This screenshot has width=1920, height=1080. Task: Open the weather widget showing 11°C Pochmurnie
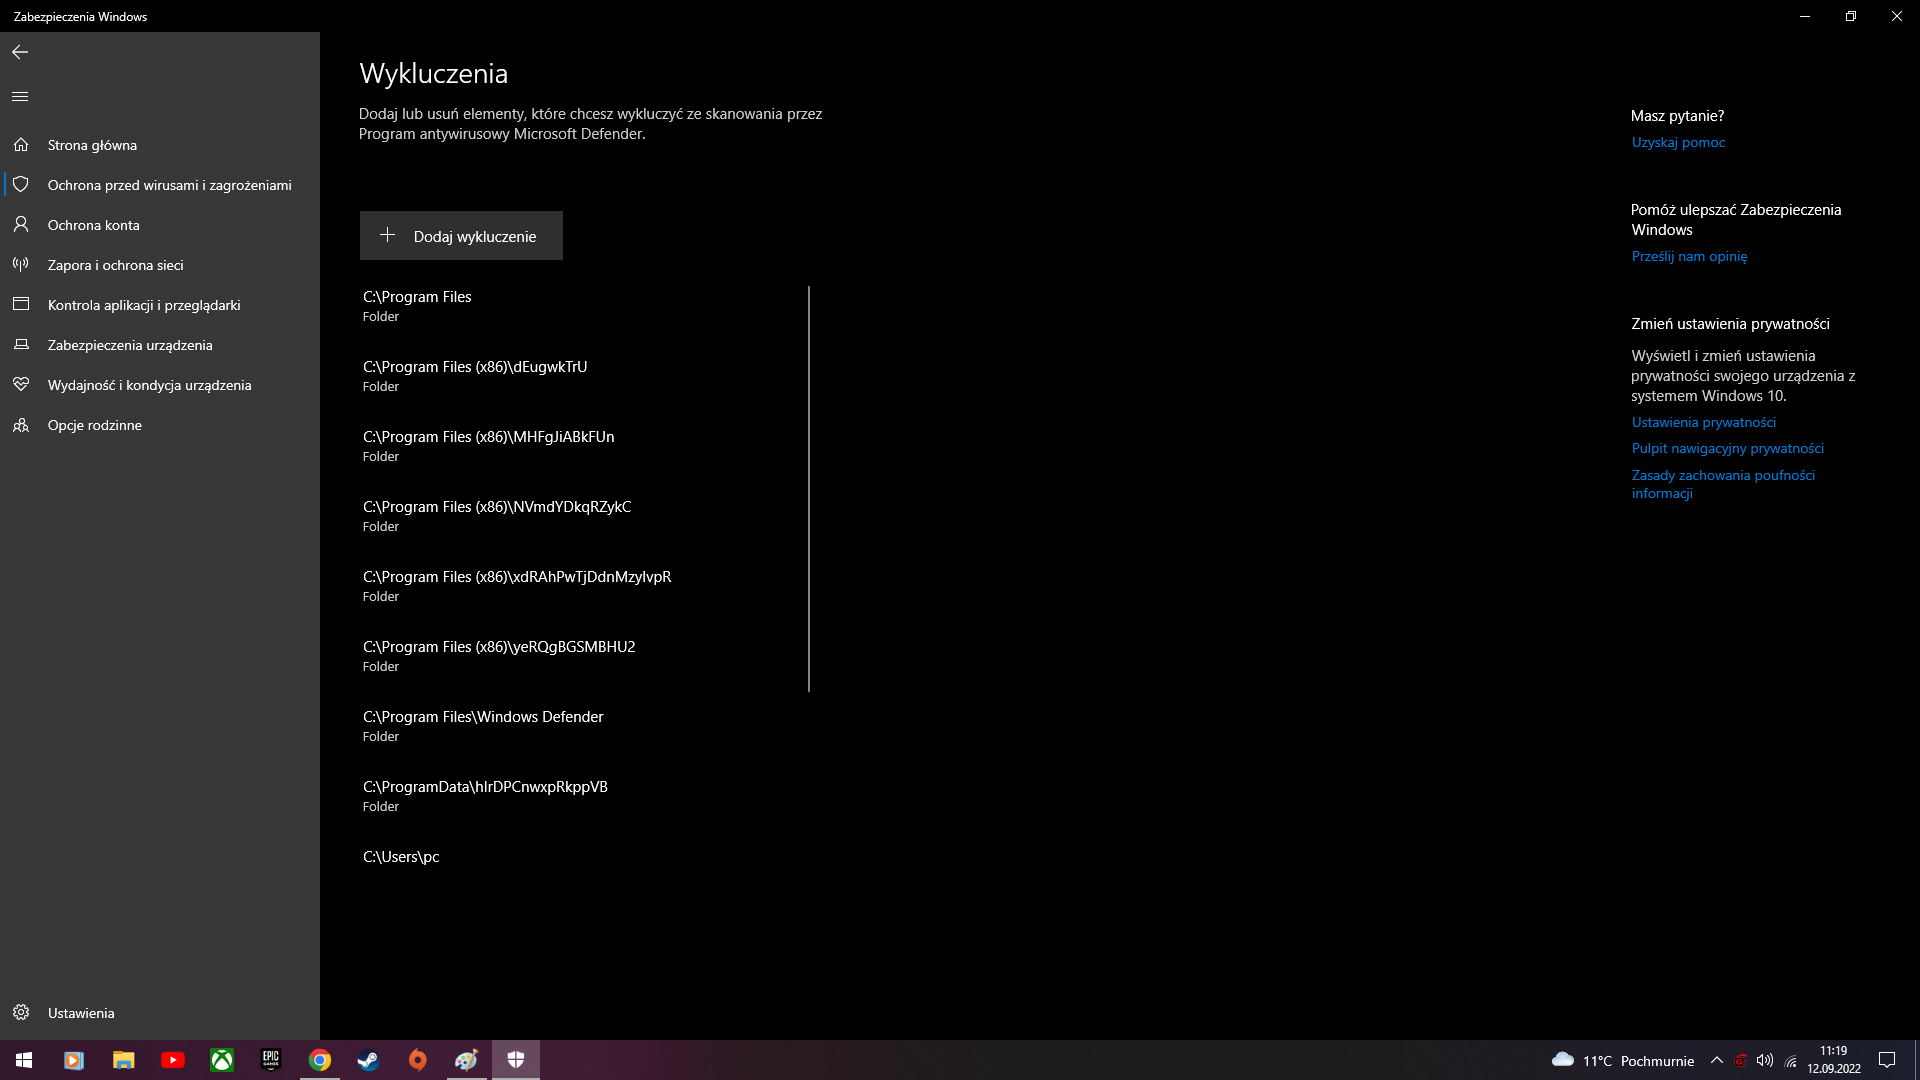[x=1623, y=1060]
